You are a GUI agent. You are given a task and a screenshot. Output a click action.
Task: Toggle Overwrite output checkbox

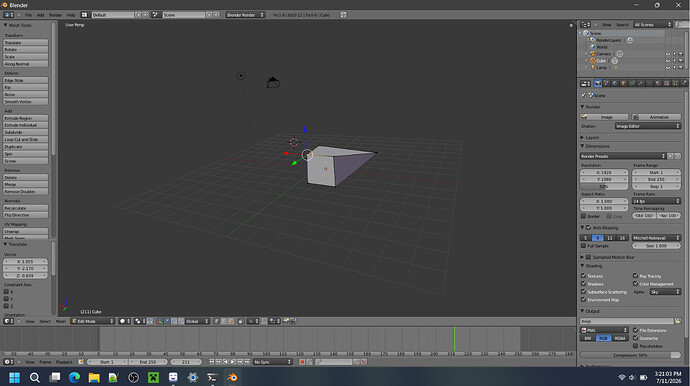(635, 338)
